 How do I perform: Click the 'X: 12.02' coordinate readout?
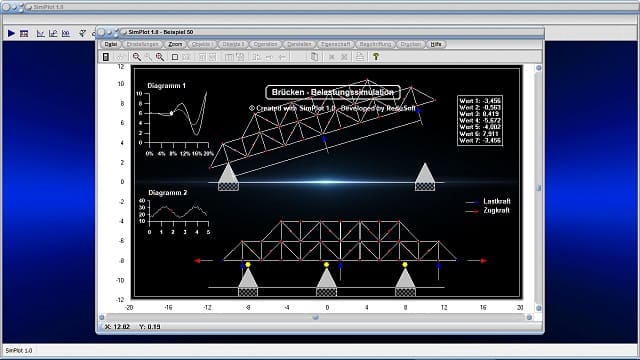click(117, 327)
